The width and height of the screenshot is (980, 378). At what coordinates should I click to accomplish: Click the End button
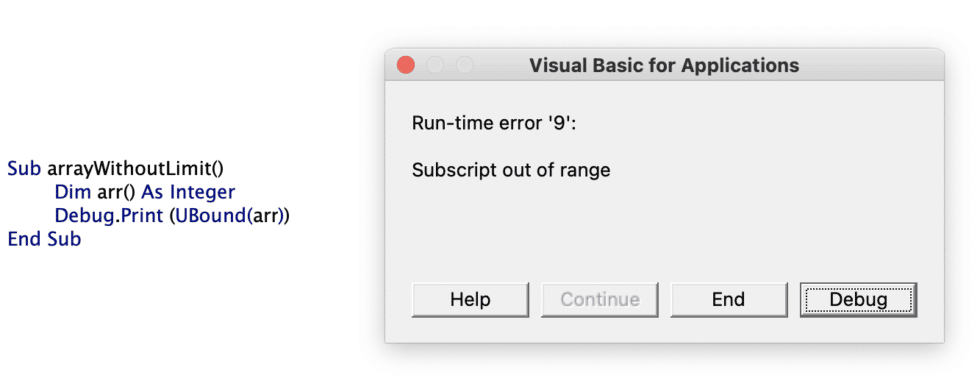pyautogui.click(x=729, y=300)
